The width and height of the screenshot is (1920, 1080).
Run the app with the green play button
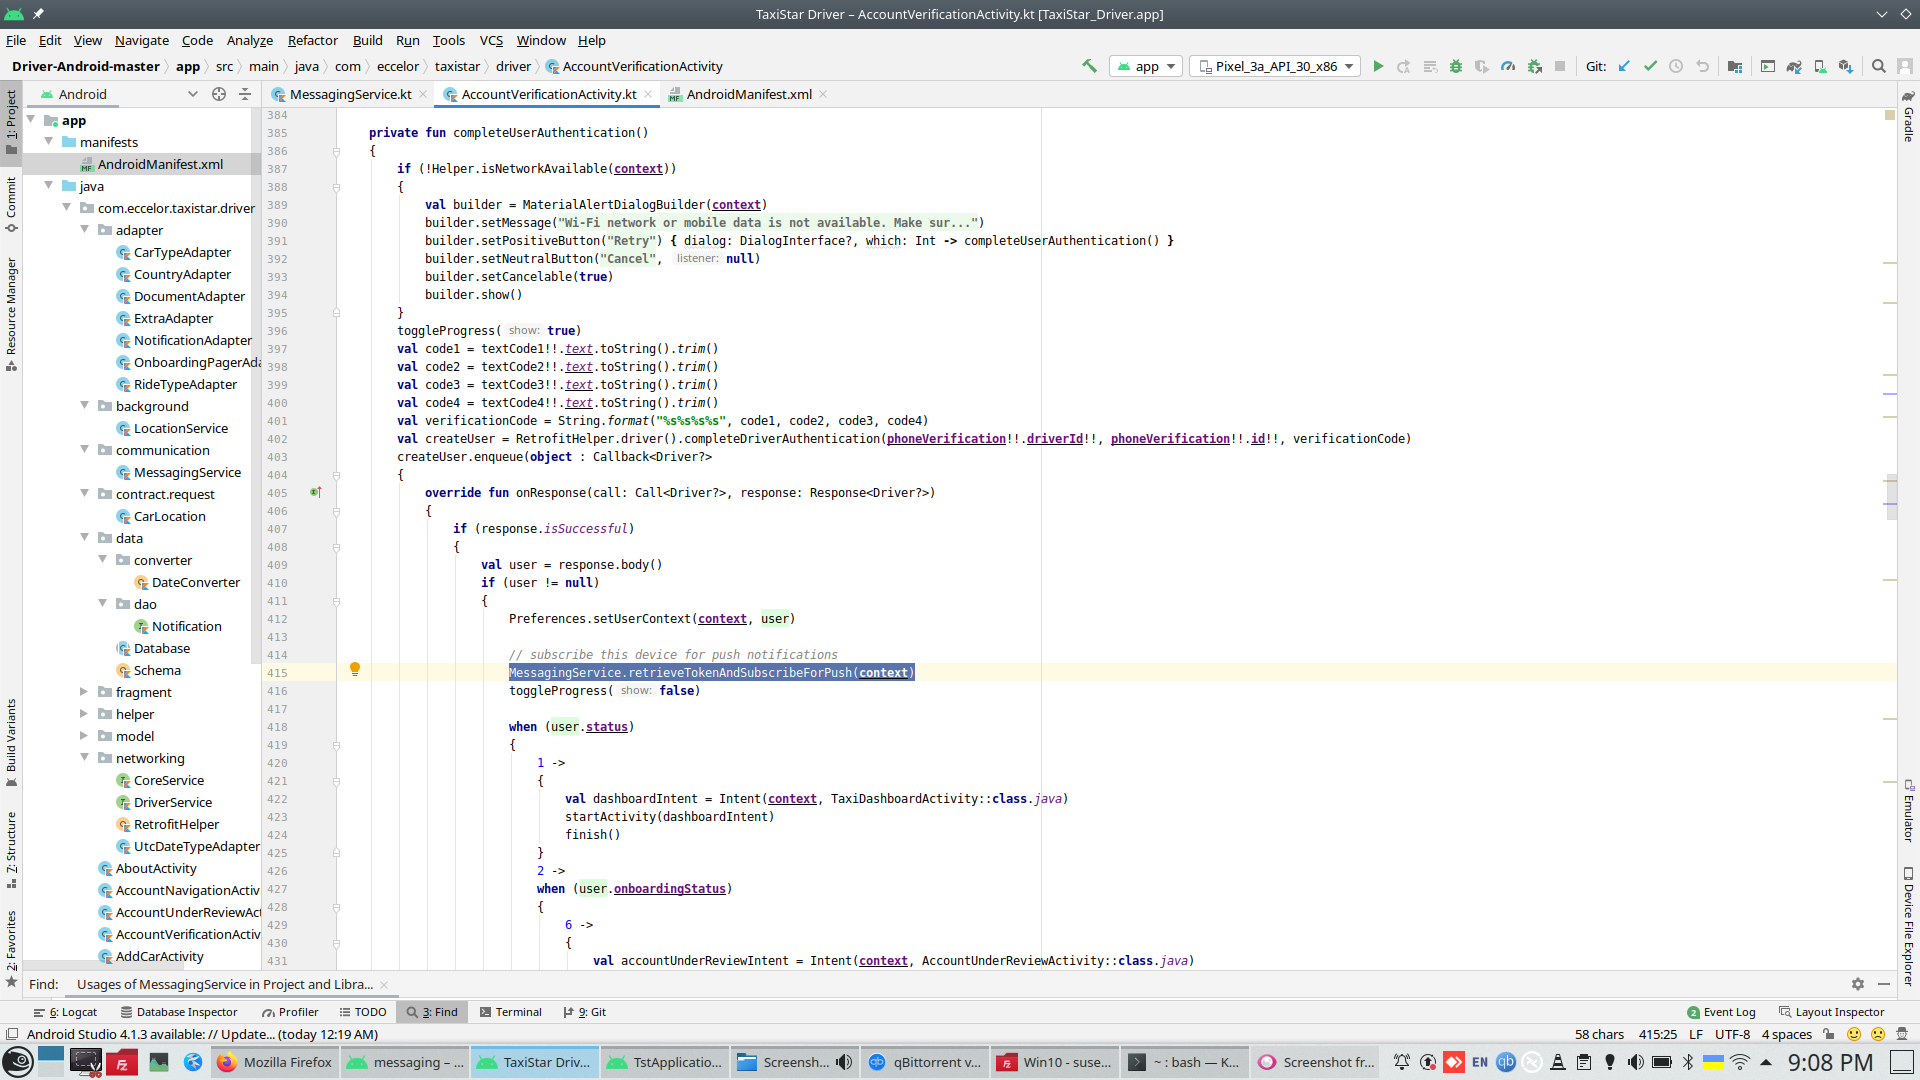coord(1378,66)
